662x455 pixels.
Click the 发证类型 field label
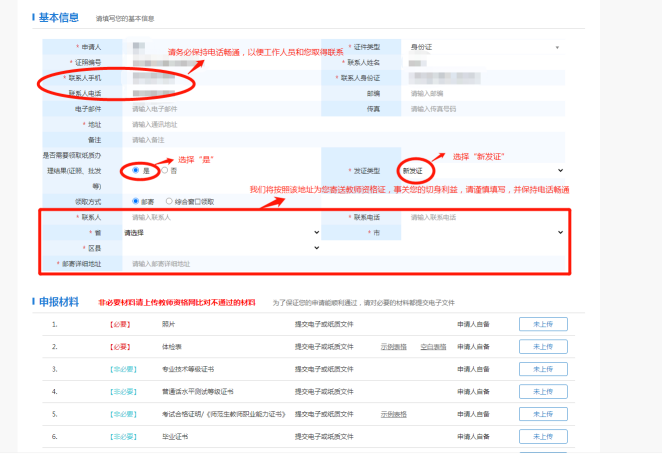click(366, 171)
